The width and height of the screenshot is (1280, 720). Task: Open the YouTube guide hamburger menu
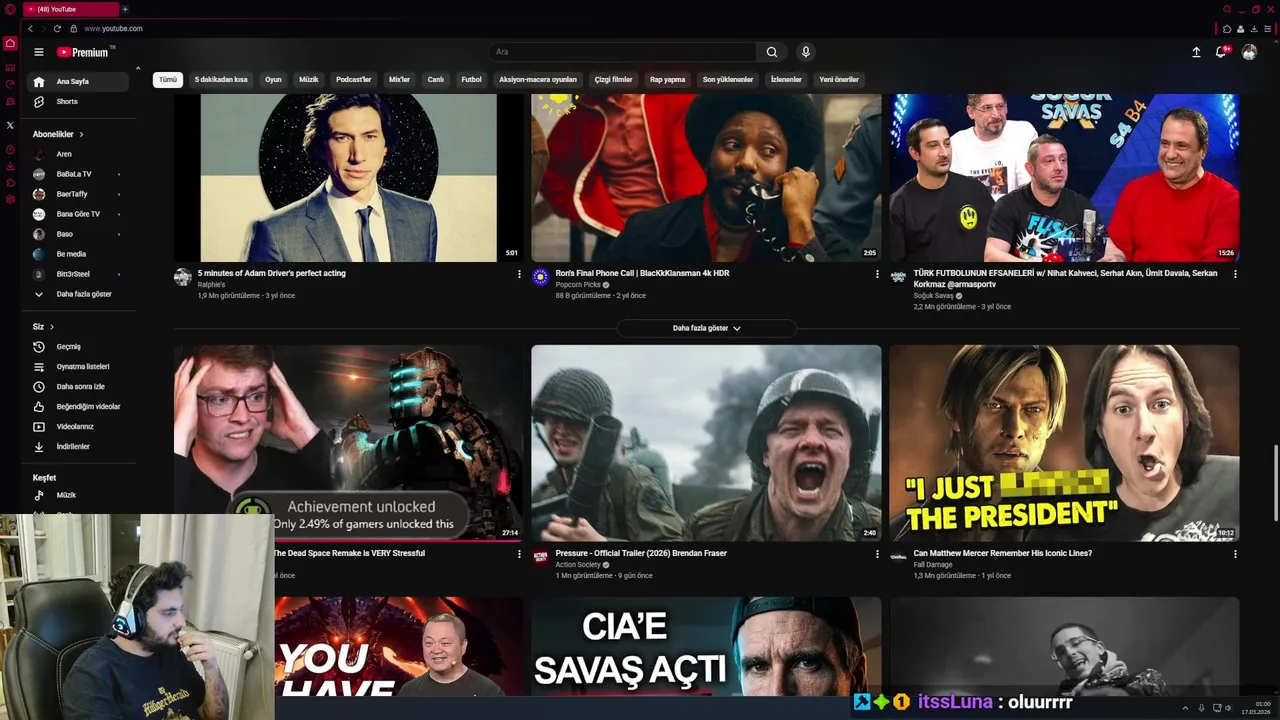(39, 52)
